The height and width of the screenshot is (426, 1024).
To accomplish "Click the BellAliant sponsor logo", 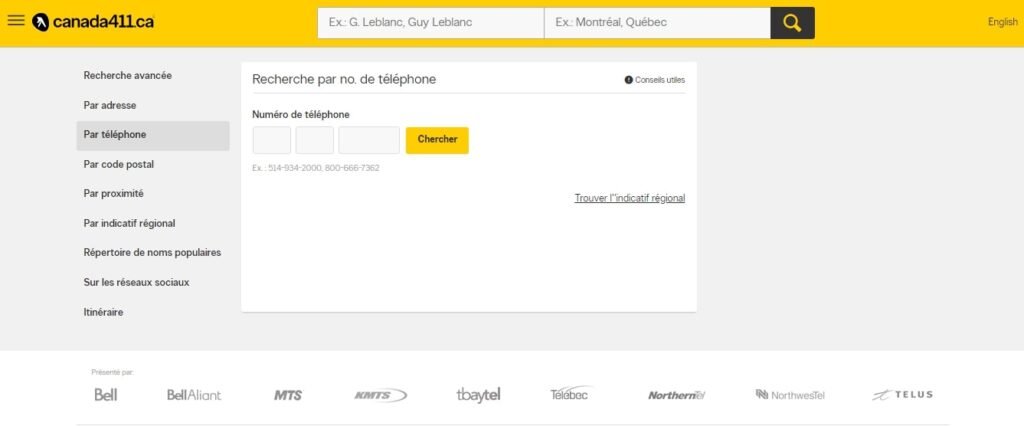I will (x=194, y=395).
